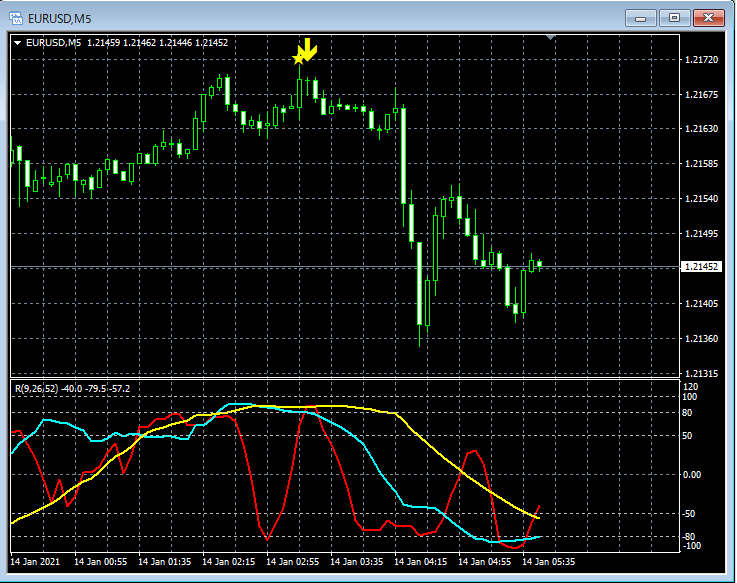The height and width of the screenshot is (583, 737).
Task: Click the grey chart shift triangle marker
Action: coord(550,38)
